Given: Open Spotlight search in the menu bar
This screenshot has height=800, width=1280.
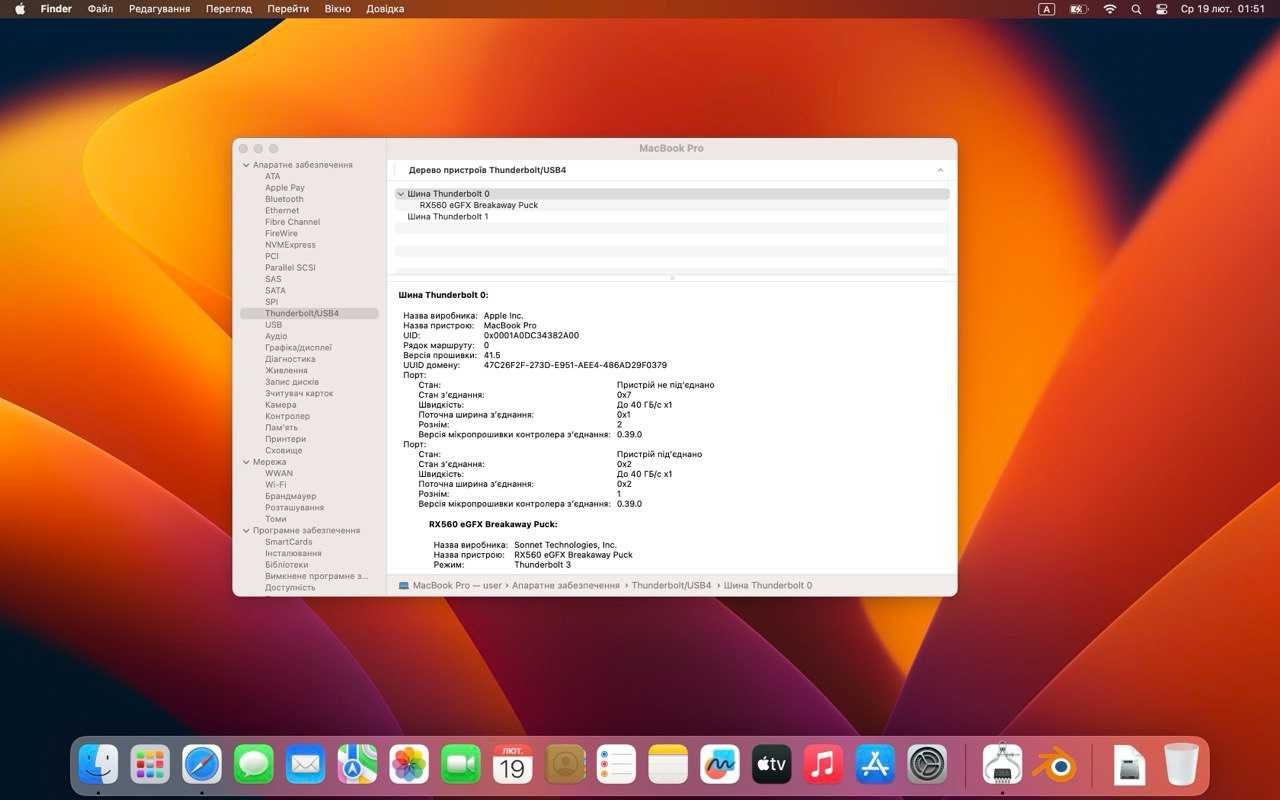Looking at the screenshot, I should tap(1136, 9).
